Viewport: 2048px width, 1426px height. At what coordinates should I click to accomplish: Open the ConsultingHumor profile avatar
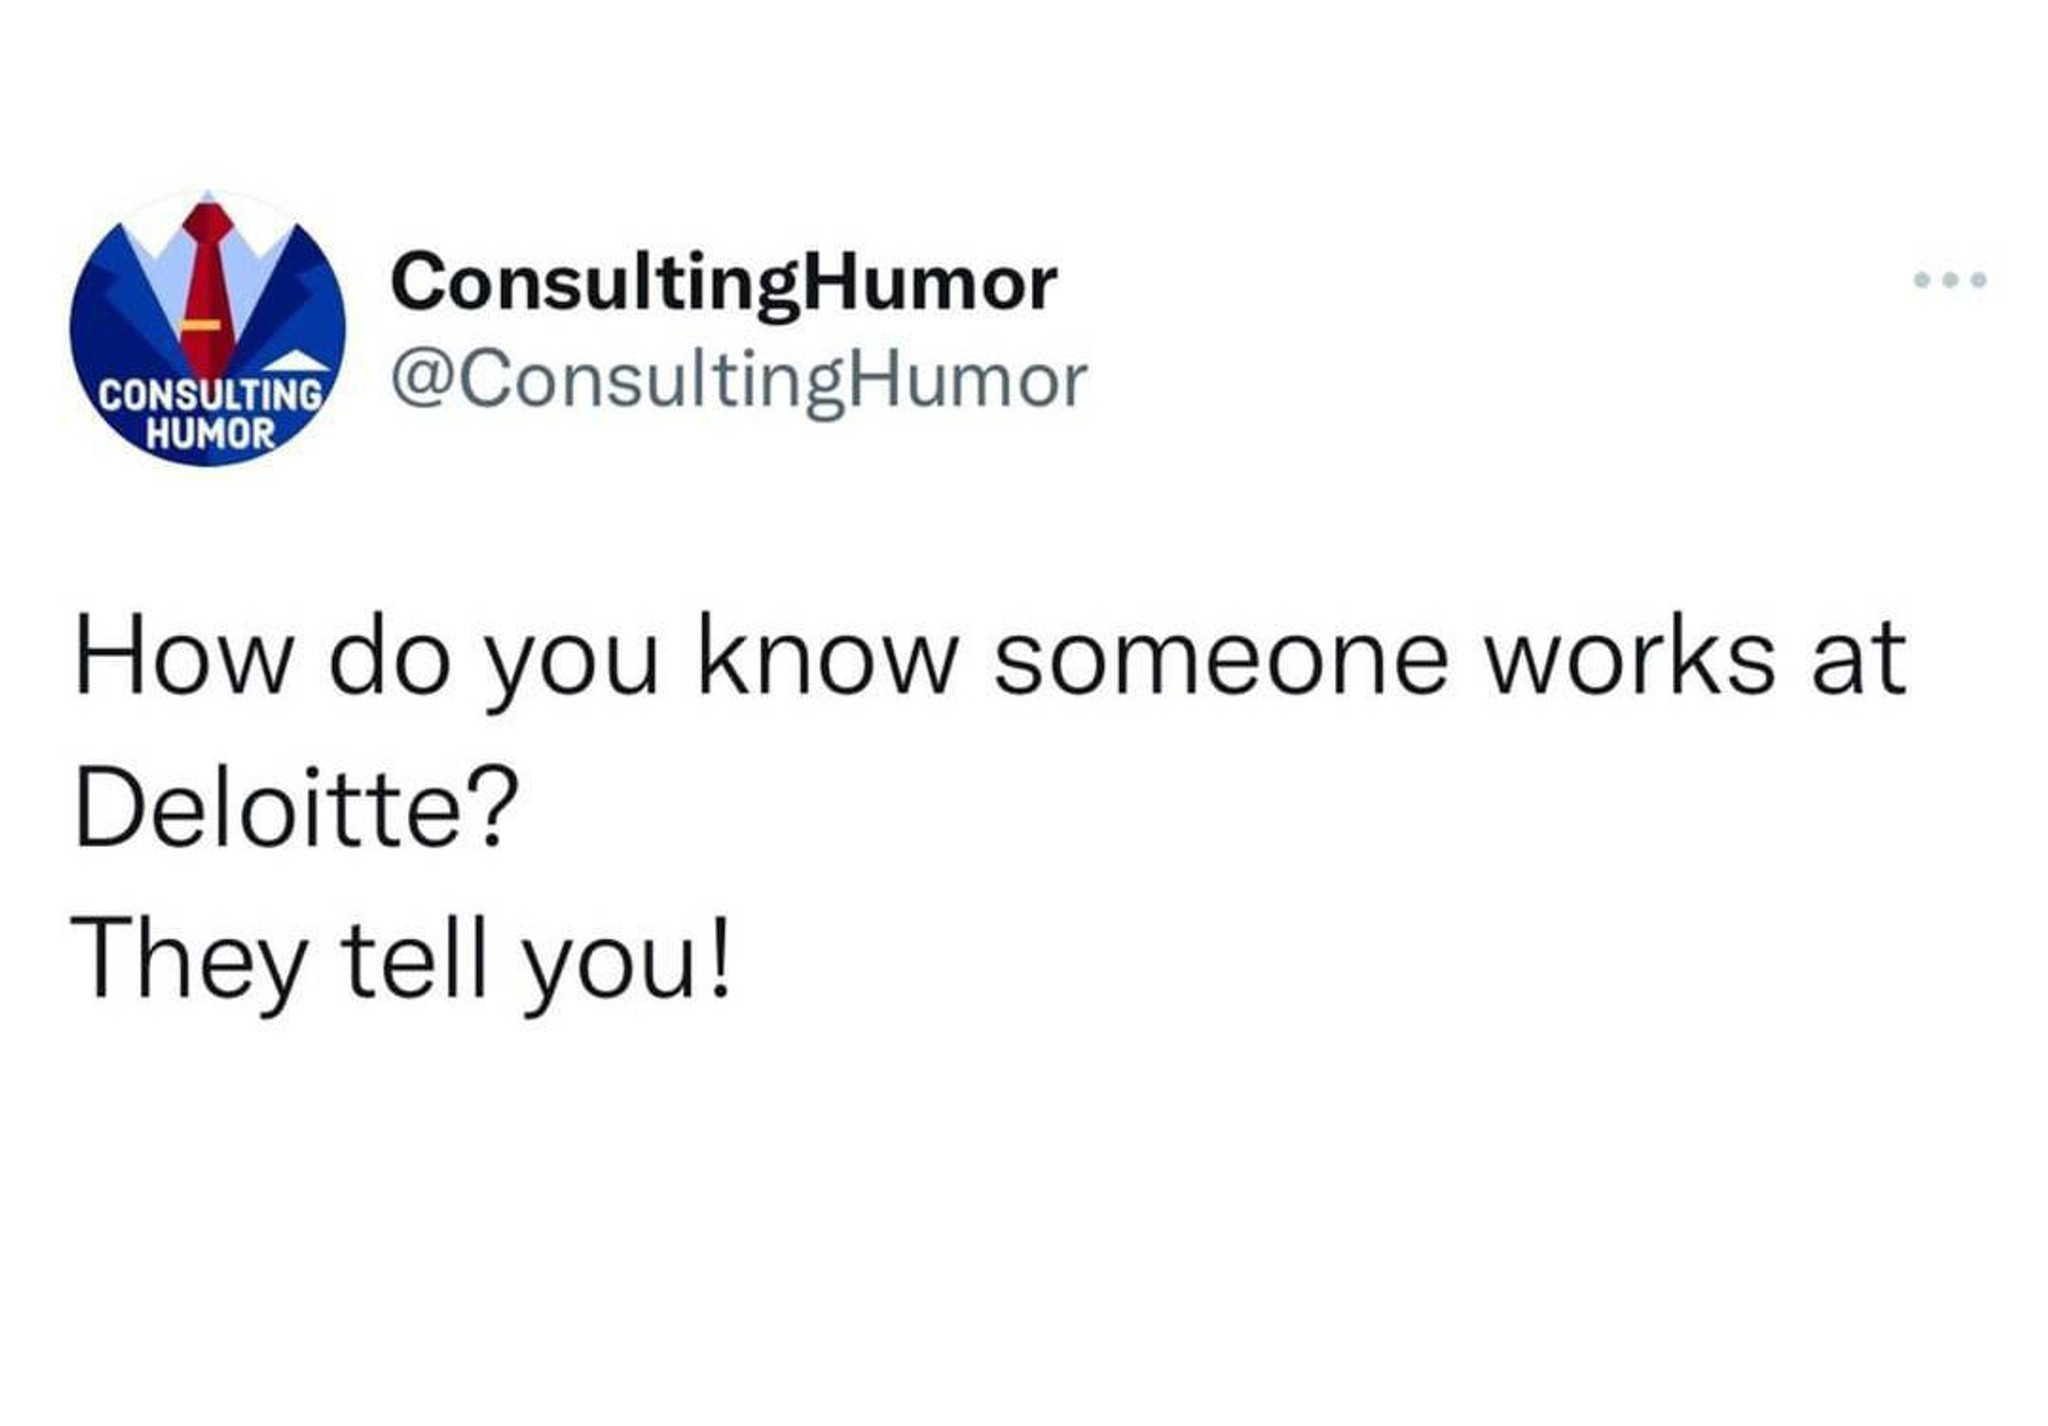(x=207, y=328)
